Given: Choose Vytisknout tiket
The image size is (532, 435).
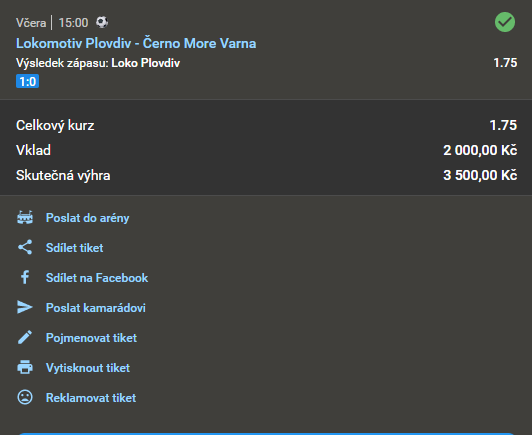Looking at the screenshot, I should 88,368.
